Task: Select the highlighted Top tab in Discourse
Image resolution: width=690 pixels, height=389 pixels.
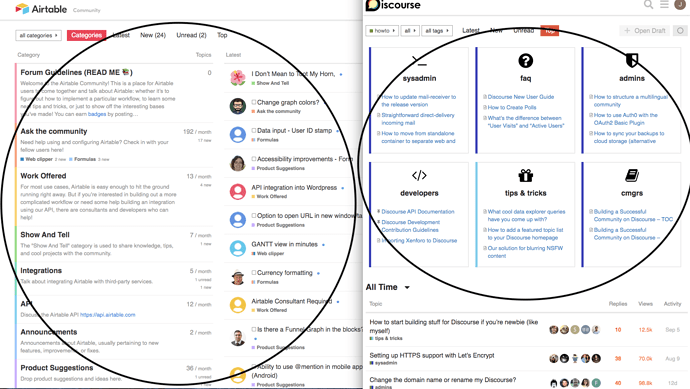Action: (x=550, y=30)
